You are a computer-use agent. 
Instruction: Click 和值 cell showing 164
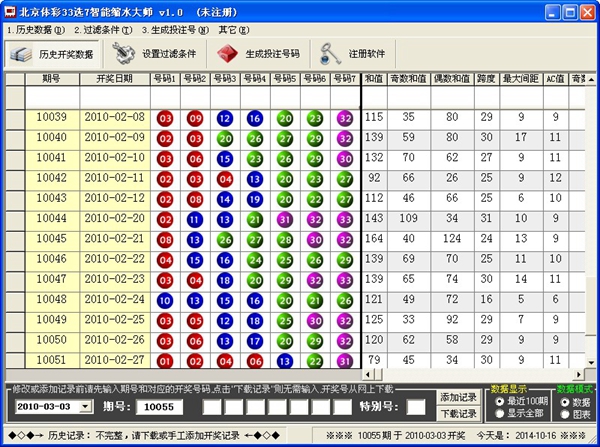(x=374, y=239)
